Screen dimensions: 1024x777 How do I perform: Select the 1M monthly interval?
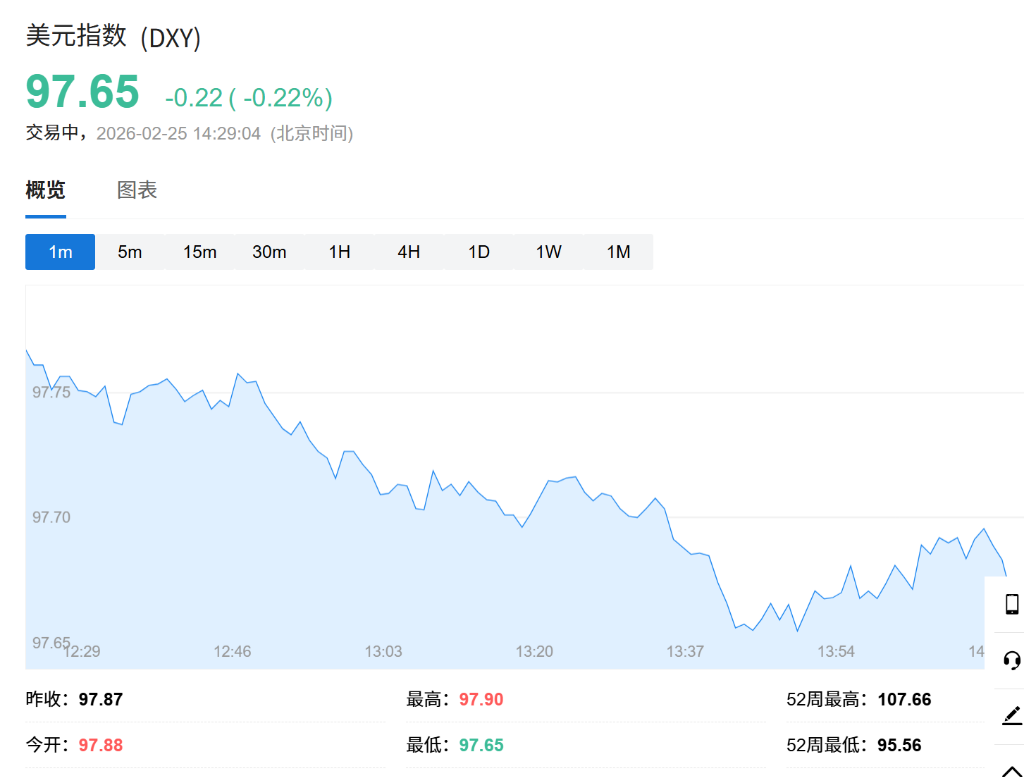[619, 252]
